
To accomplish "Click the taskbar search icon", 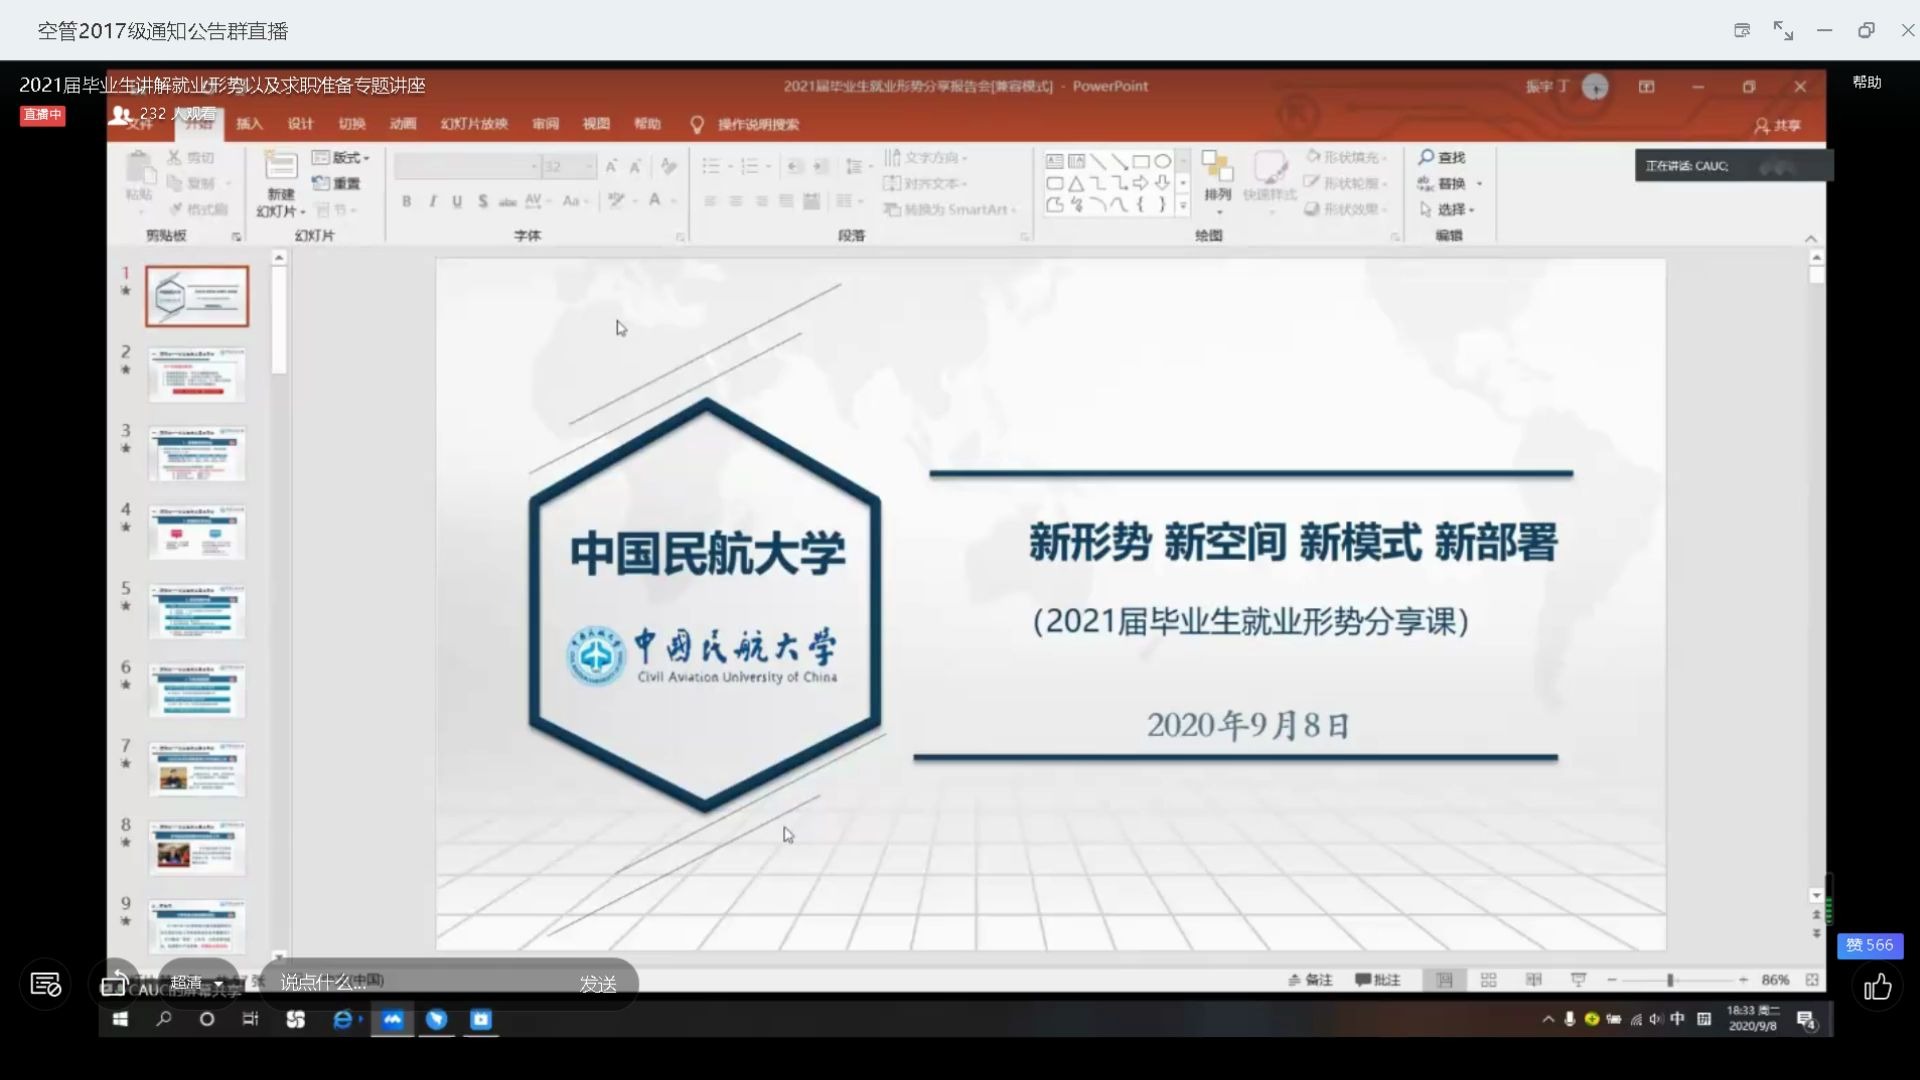I will (x=163, y=1019).
